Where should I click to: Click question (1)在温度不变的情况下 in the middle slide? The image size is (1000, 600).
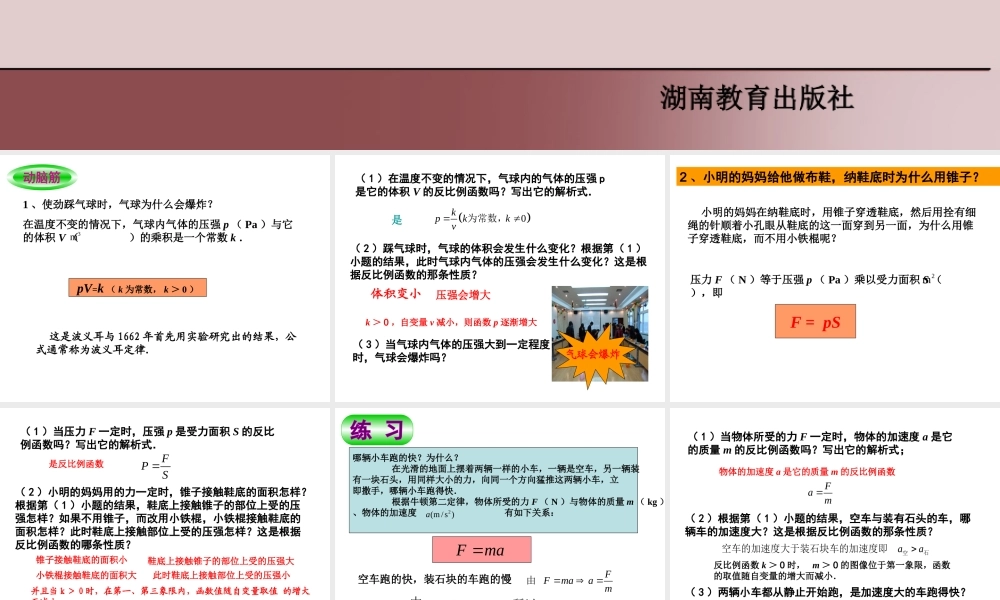tap(482, 185)
